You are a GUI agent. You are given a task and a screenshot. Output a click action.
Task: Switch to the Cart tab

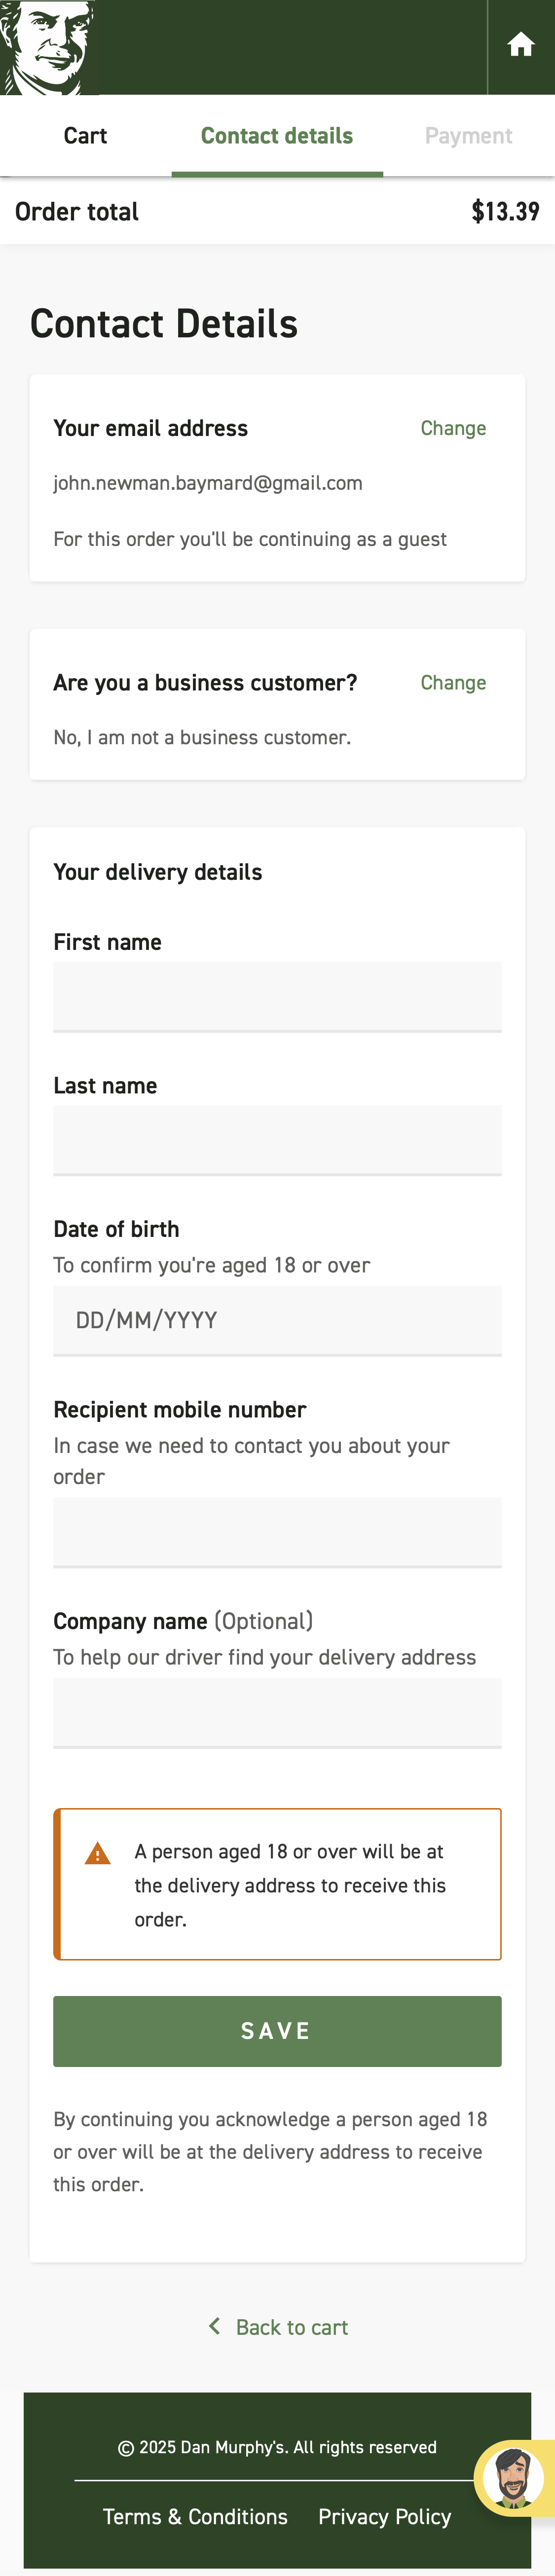tap(84, 136)
